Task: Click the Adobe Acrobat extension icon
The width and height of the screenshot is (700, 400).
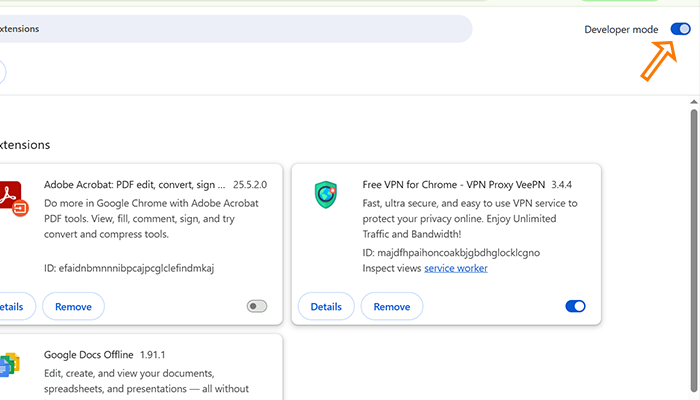Action: 13,198
